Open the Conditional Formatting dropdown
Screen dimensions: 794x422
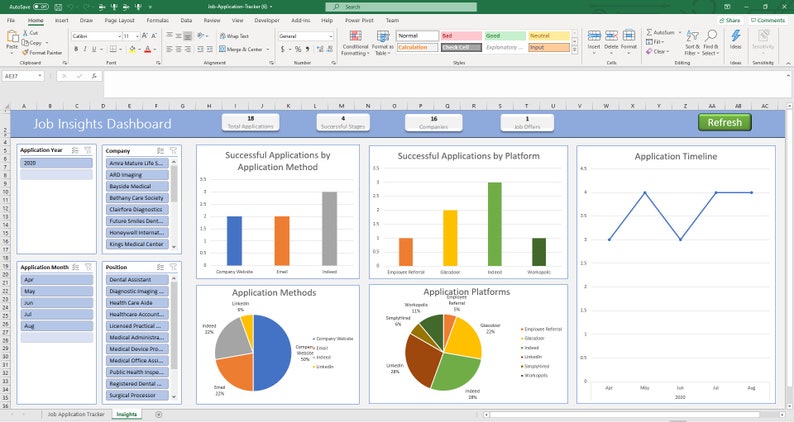[x=355, y=43]
